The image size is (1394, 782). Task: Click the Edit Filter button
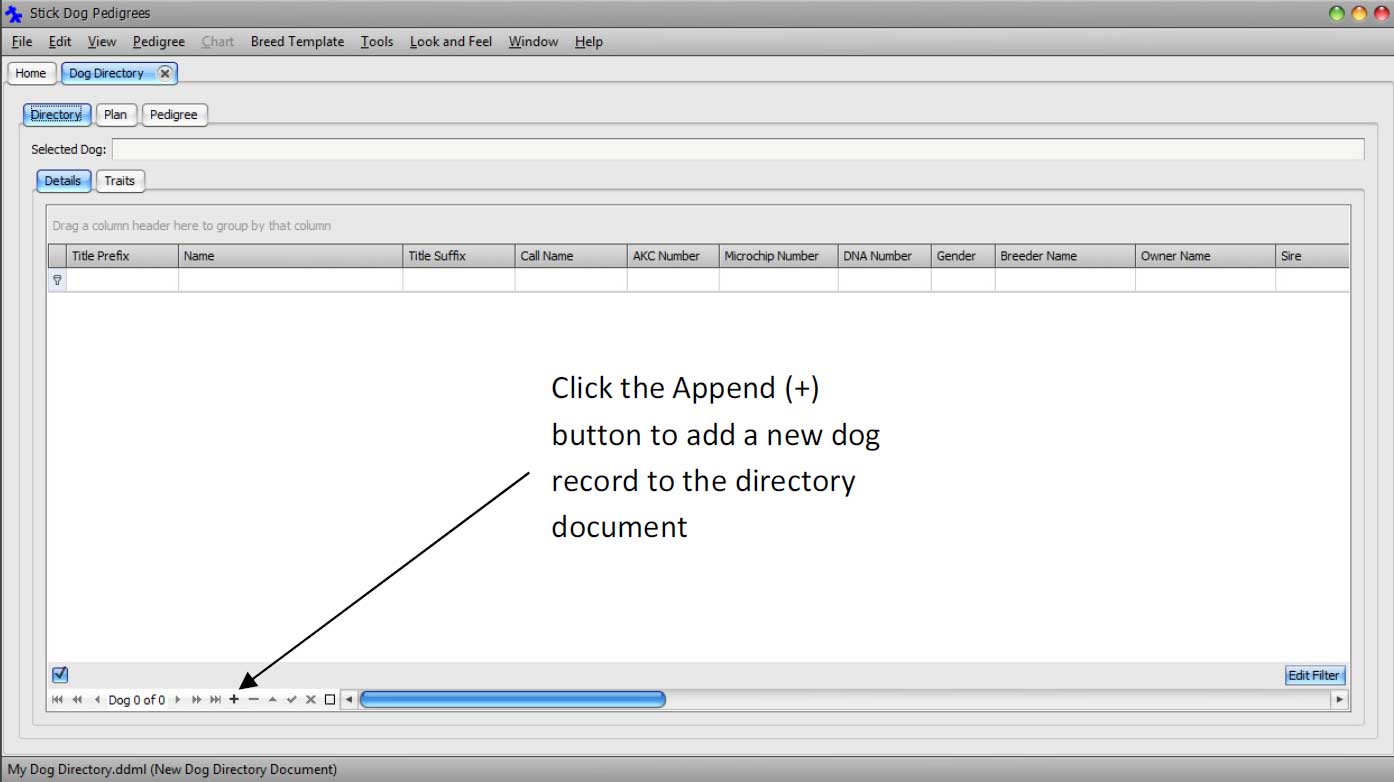click(1314, 675)
